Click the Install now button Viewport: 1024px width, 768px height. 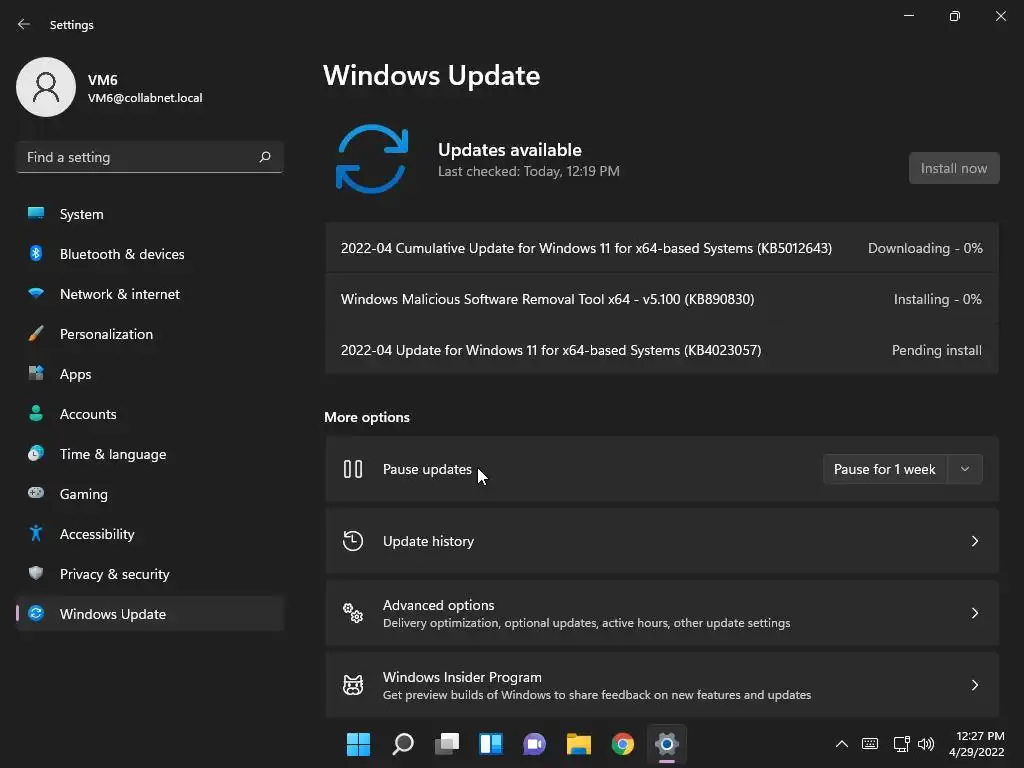(953, 168)
